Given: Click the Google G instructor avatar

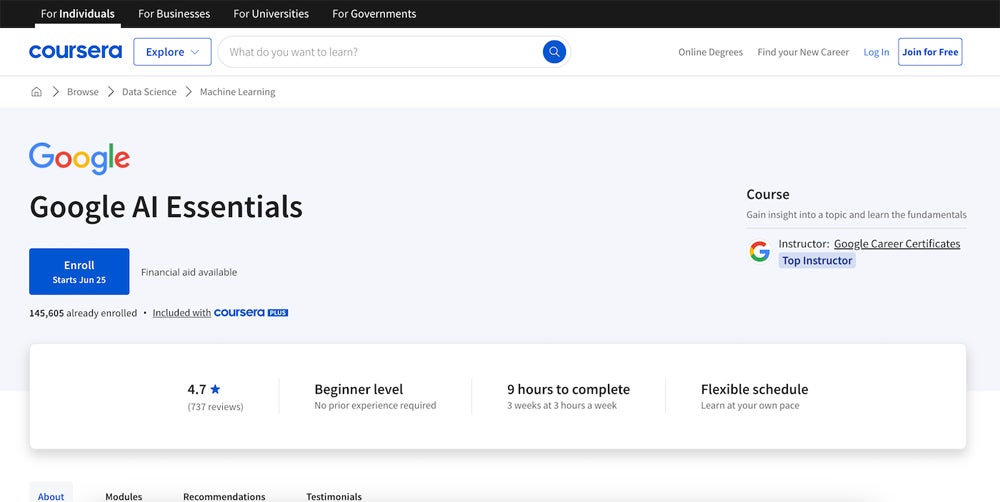Looking at the screenshot, I should click(760, 252).
